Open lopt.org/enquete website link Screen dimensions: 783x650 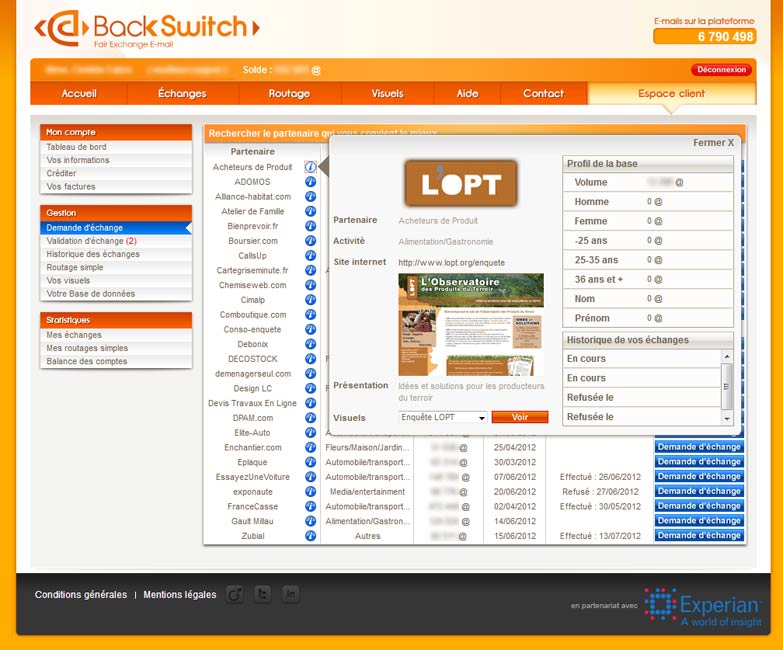click(451, 263)
